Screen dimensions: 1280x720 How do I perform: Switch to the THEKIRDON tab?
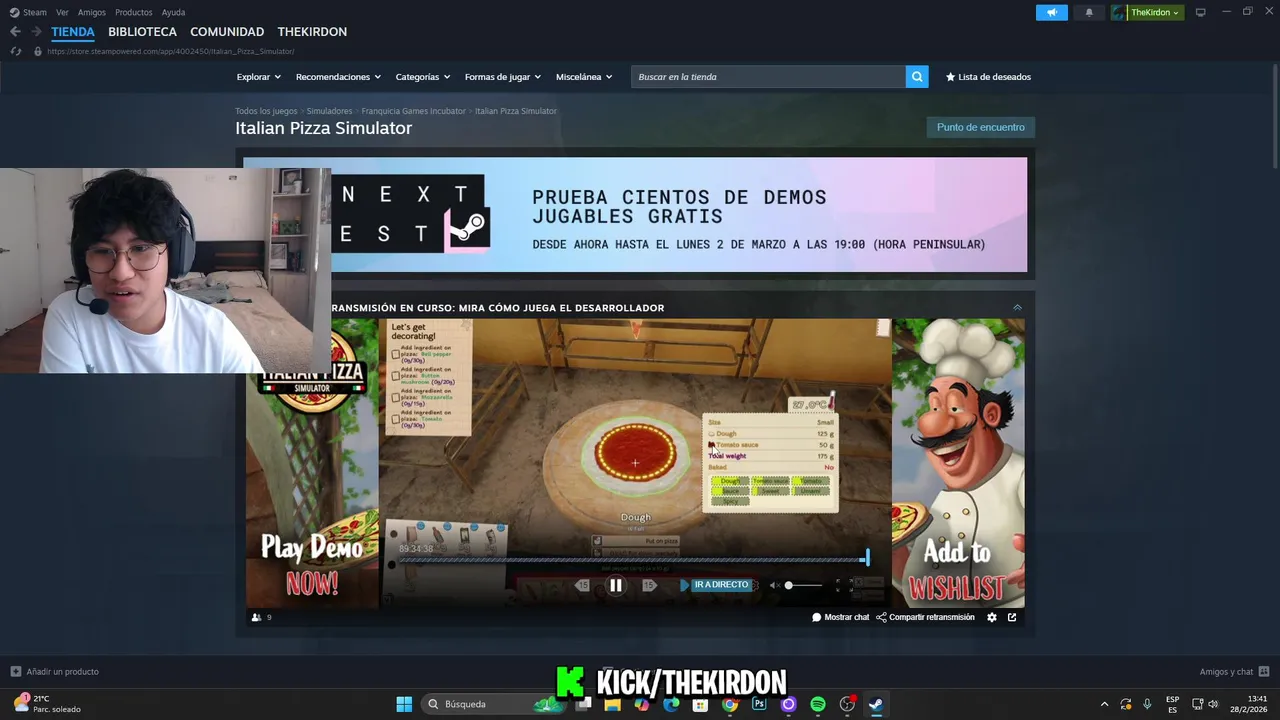coord(312,32)
